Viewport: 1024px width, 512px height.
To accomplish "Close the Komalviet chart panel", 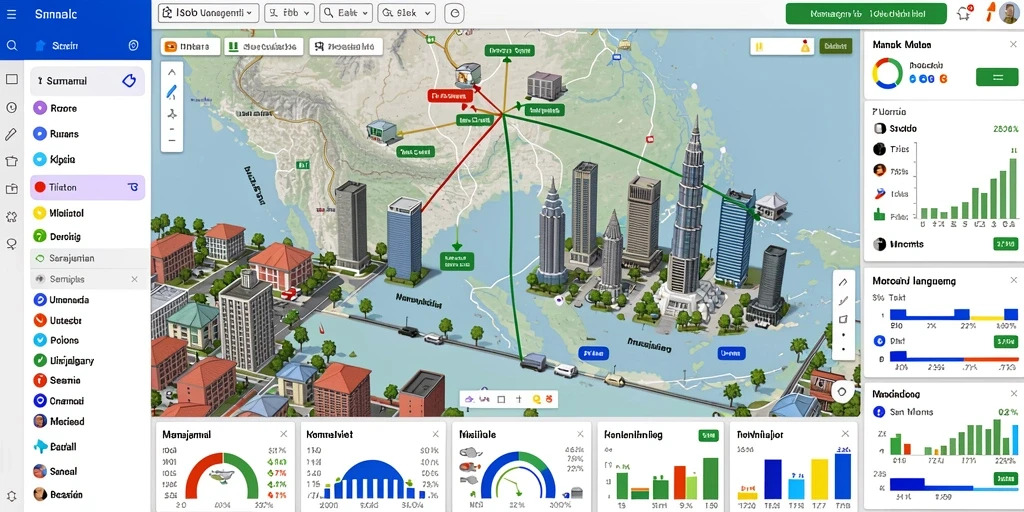I will [435, 434].
